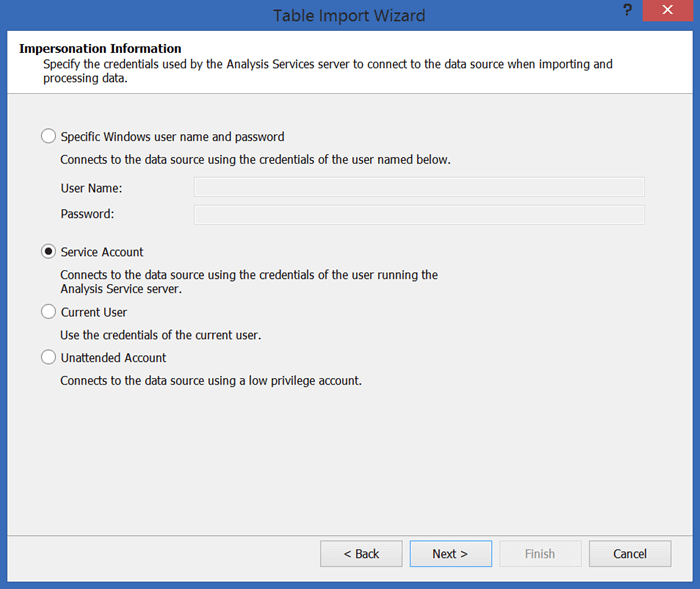
Task: Proceed with the Next button
Action: tap(451, 554)
